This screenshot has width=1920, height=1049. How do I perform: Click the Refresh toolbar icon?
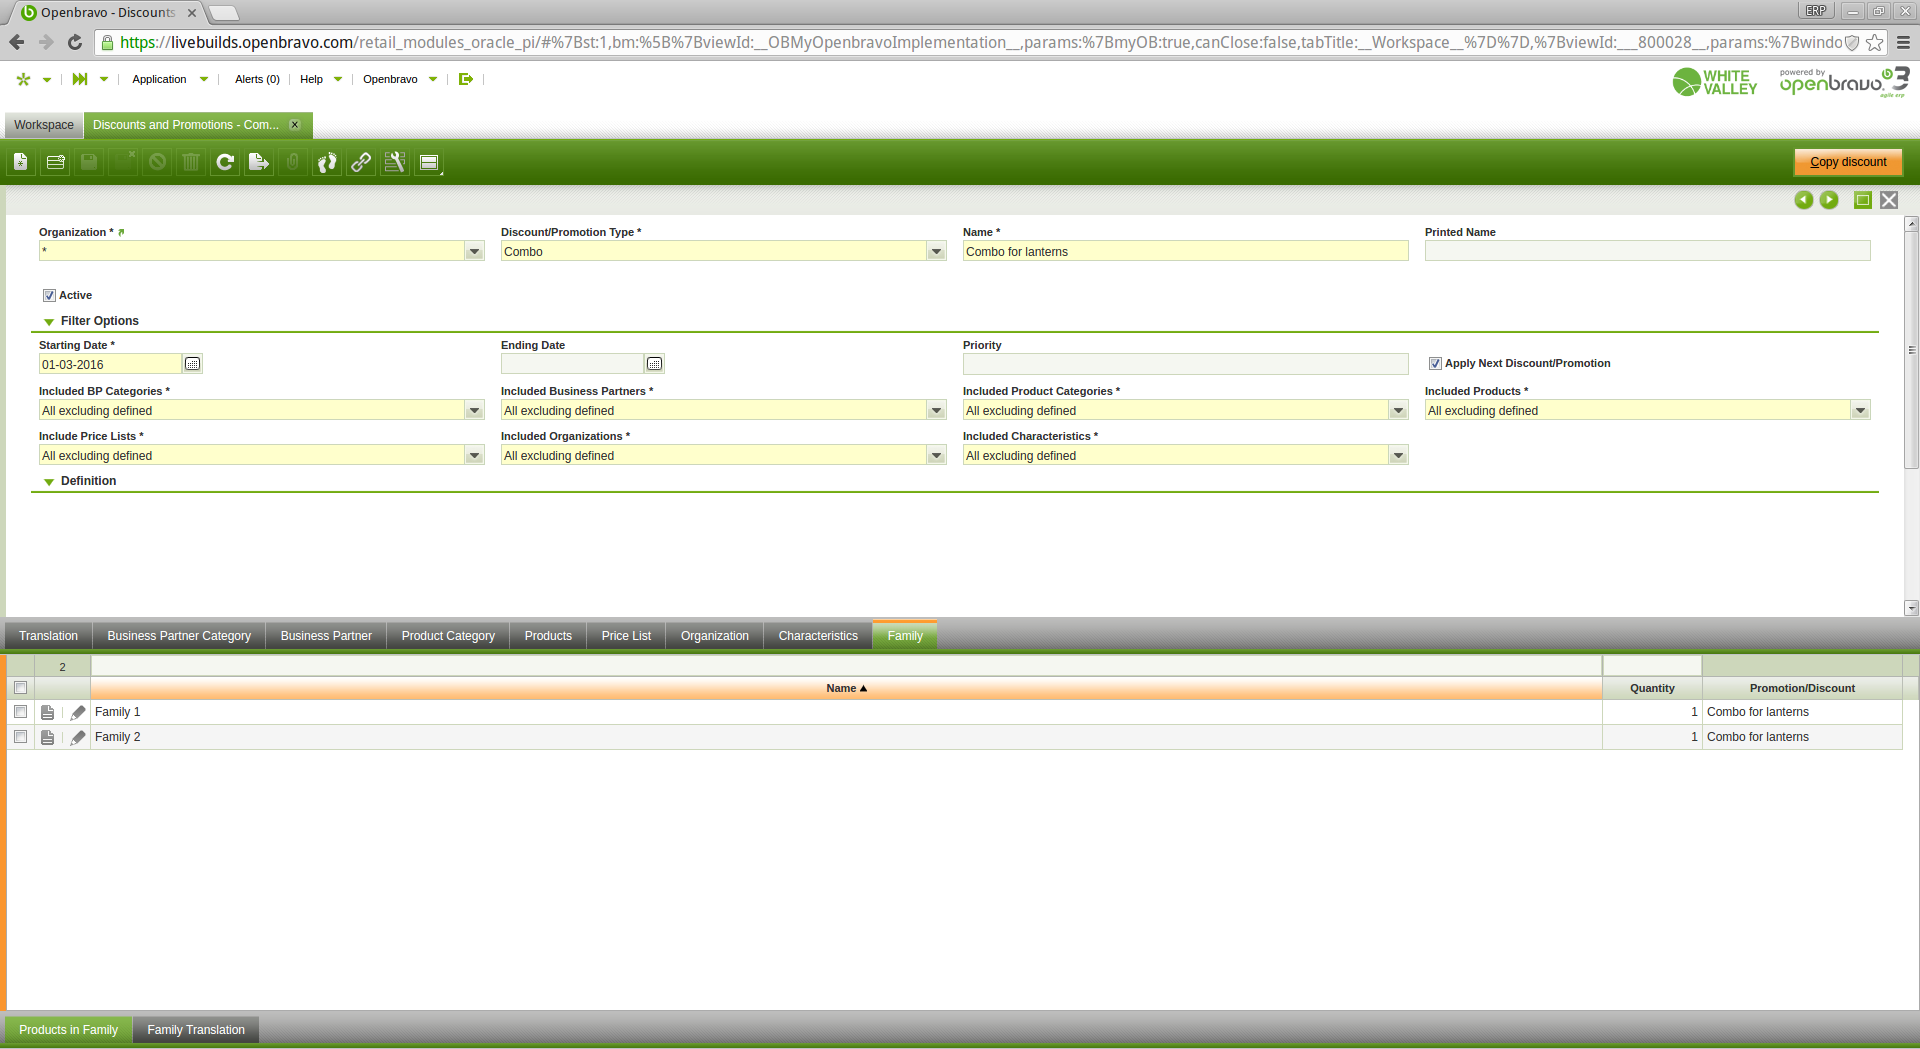225,162
